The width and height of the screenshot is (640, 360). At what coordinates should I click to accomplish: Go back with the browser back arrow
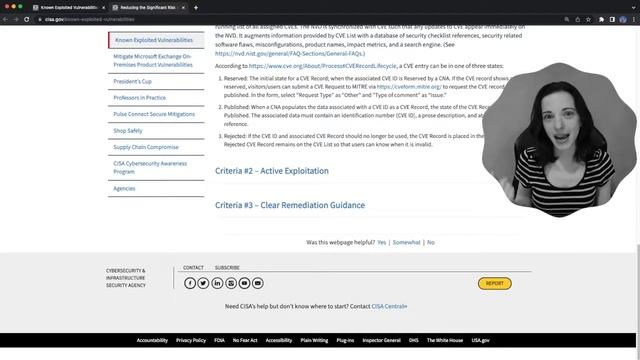[5, 19]
